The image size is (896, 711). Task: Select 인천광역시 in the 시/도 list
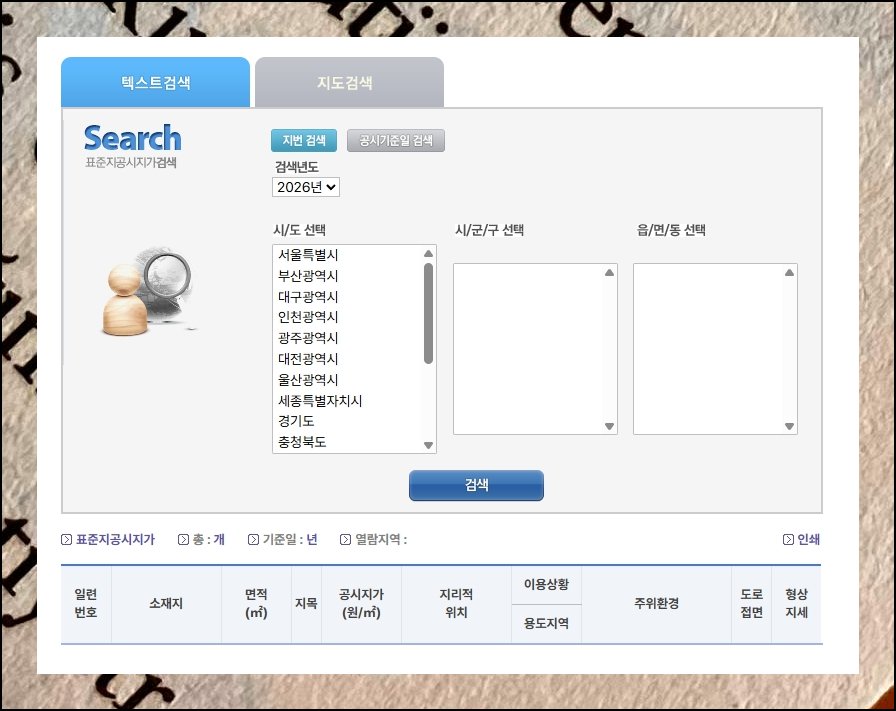pos(349,317)
